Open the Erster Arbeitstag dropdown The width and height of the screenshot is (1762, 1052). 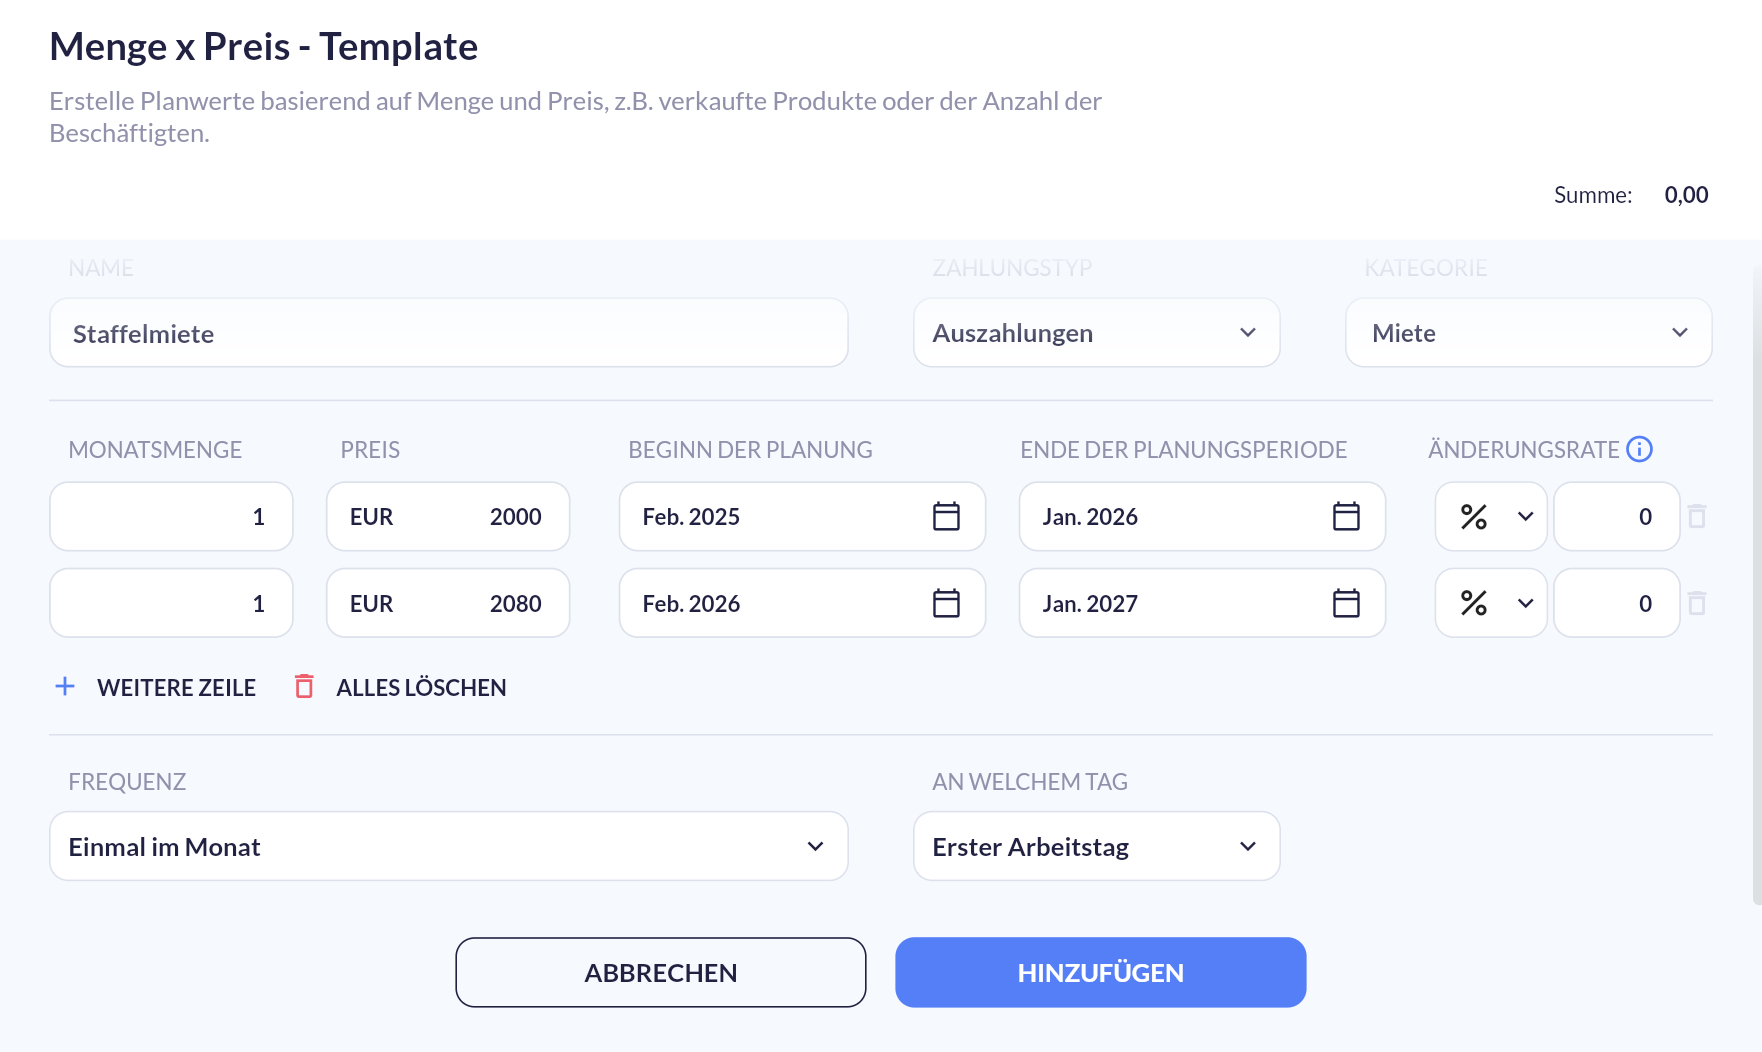coord(1097,846)
